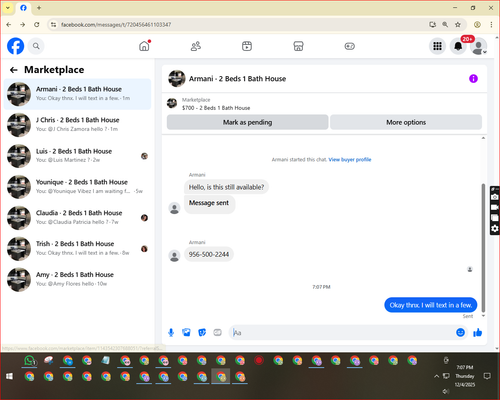Open the emoji picker smiley icon
The image size is (500, 400).
460,332
